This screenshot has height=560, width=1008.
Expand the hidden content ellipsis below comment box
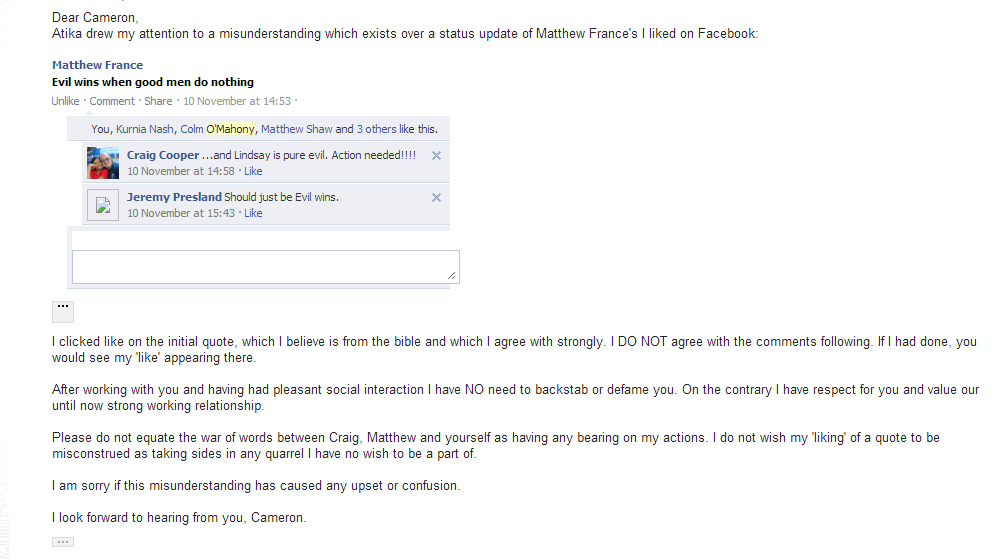point(62,310)
